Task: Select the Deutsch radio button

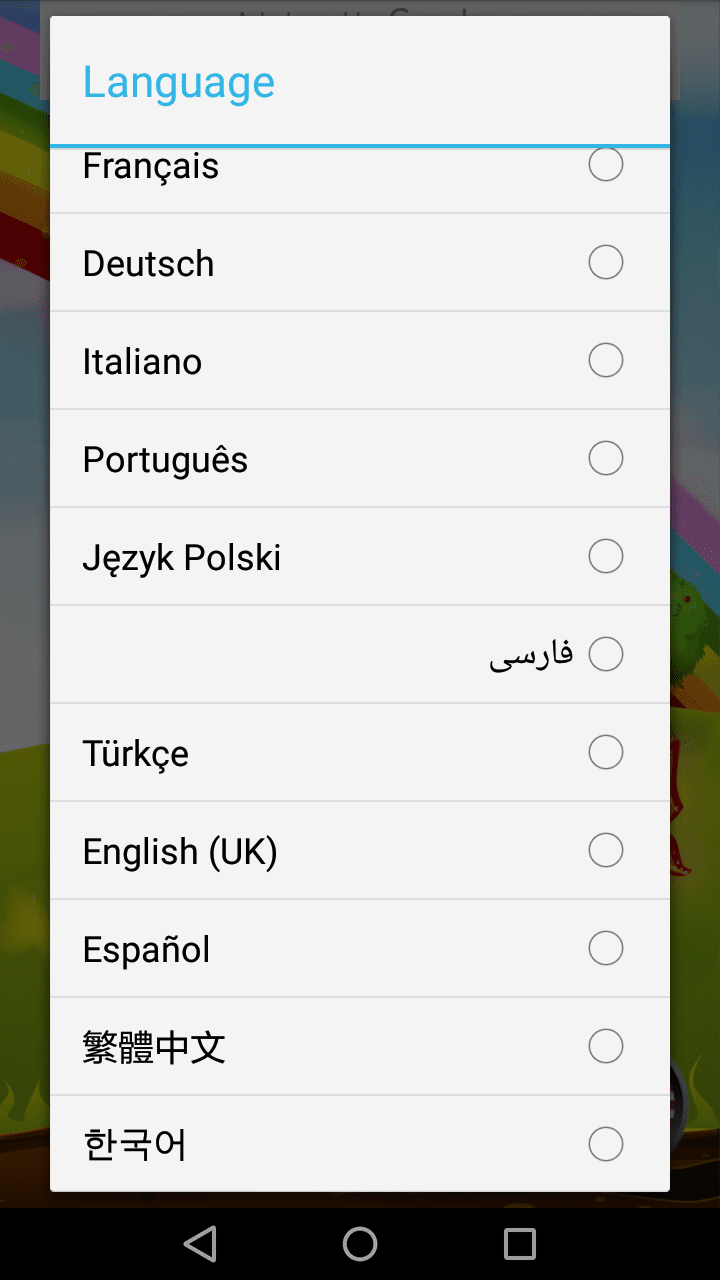Action: [x=606, y=262]
